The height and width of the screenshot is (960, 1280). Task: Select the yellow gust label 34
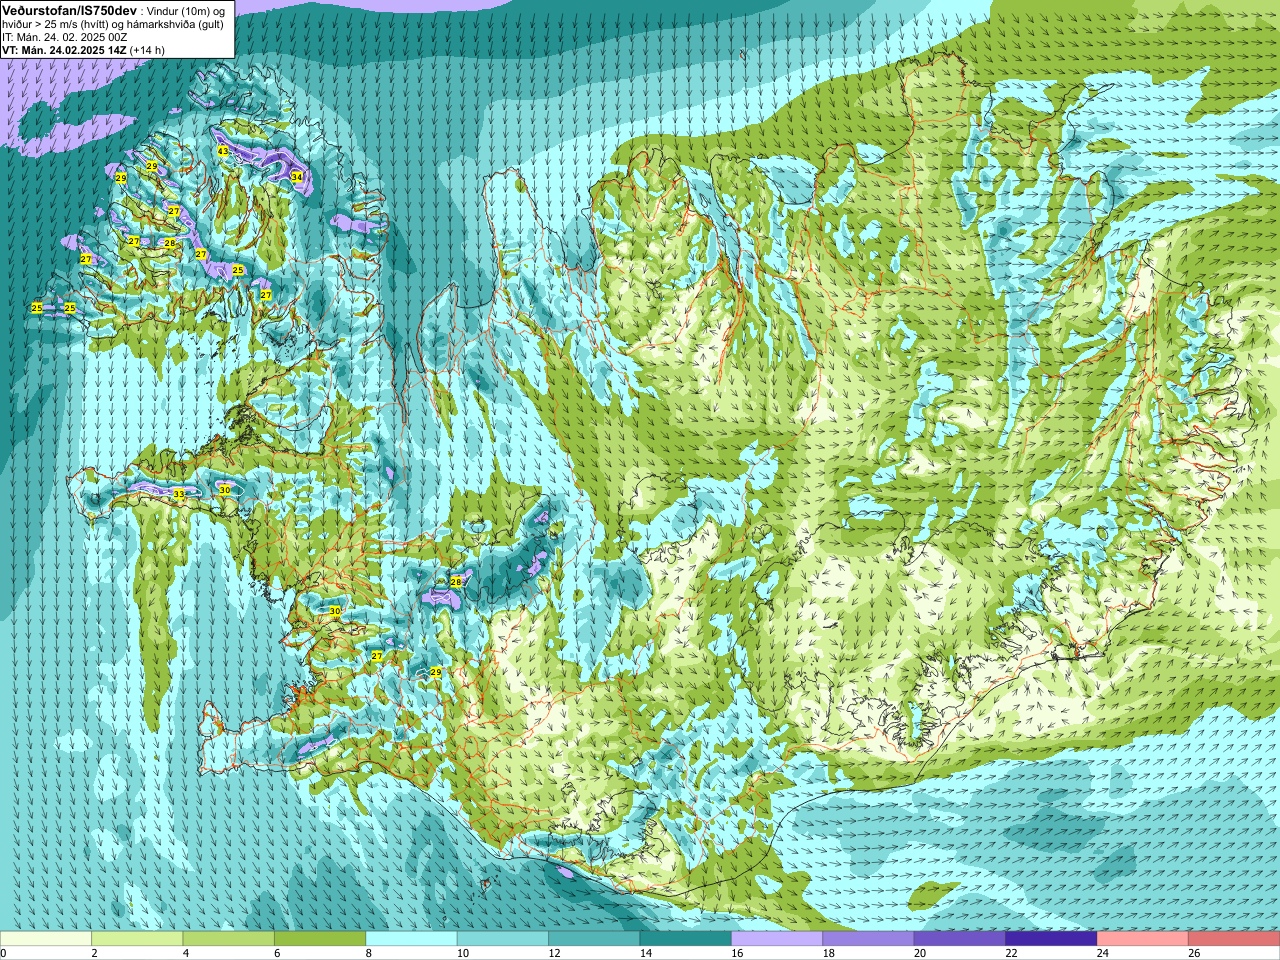[297, 177]
